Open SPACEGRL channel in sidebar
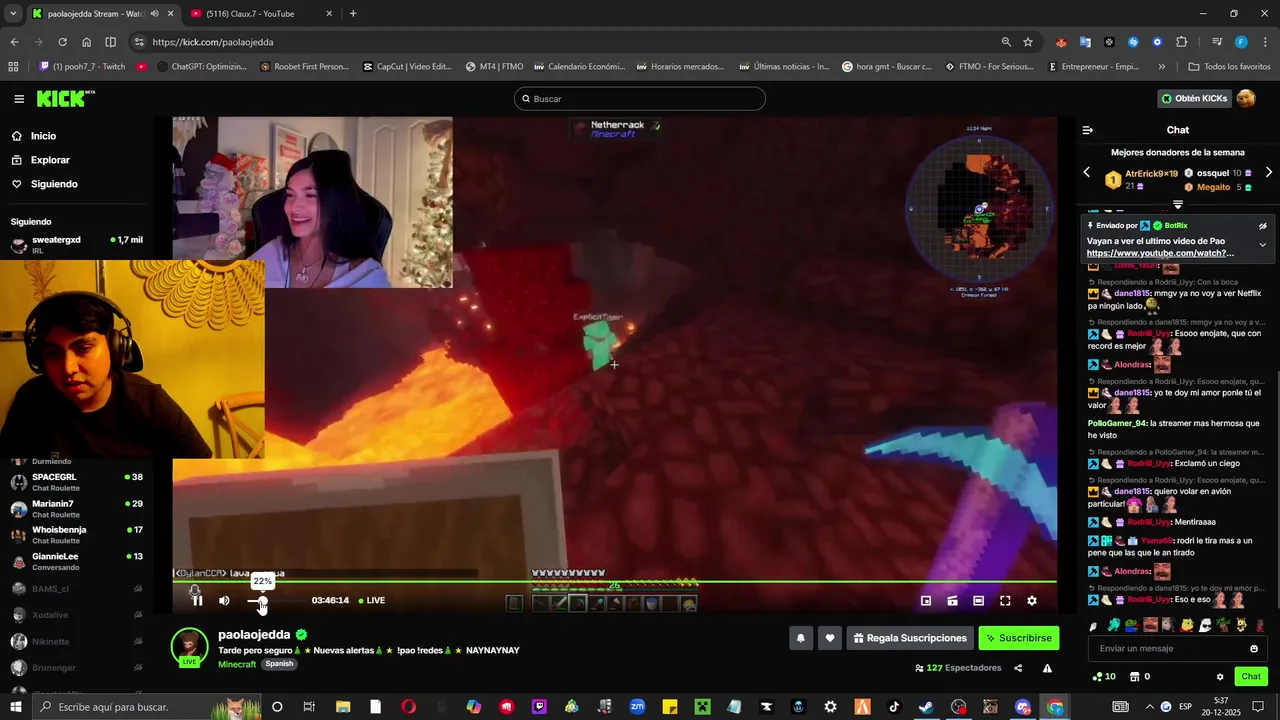1280x720 pixels. point(77,482)
